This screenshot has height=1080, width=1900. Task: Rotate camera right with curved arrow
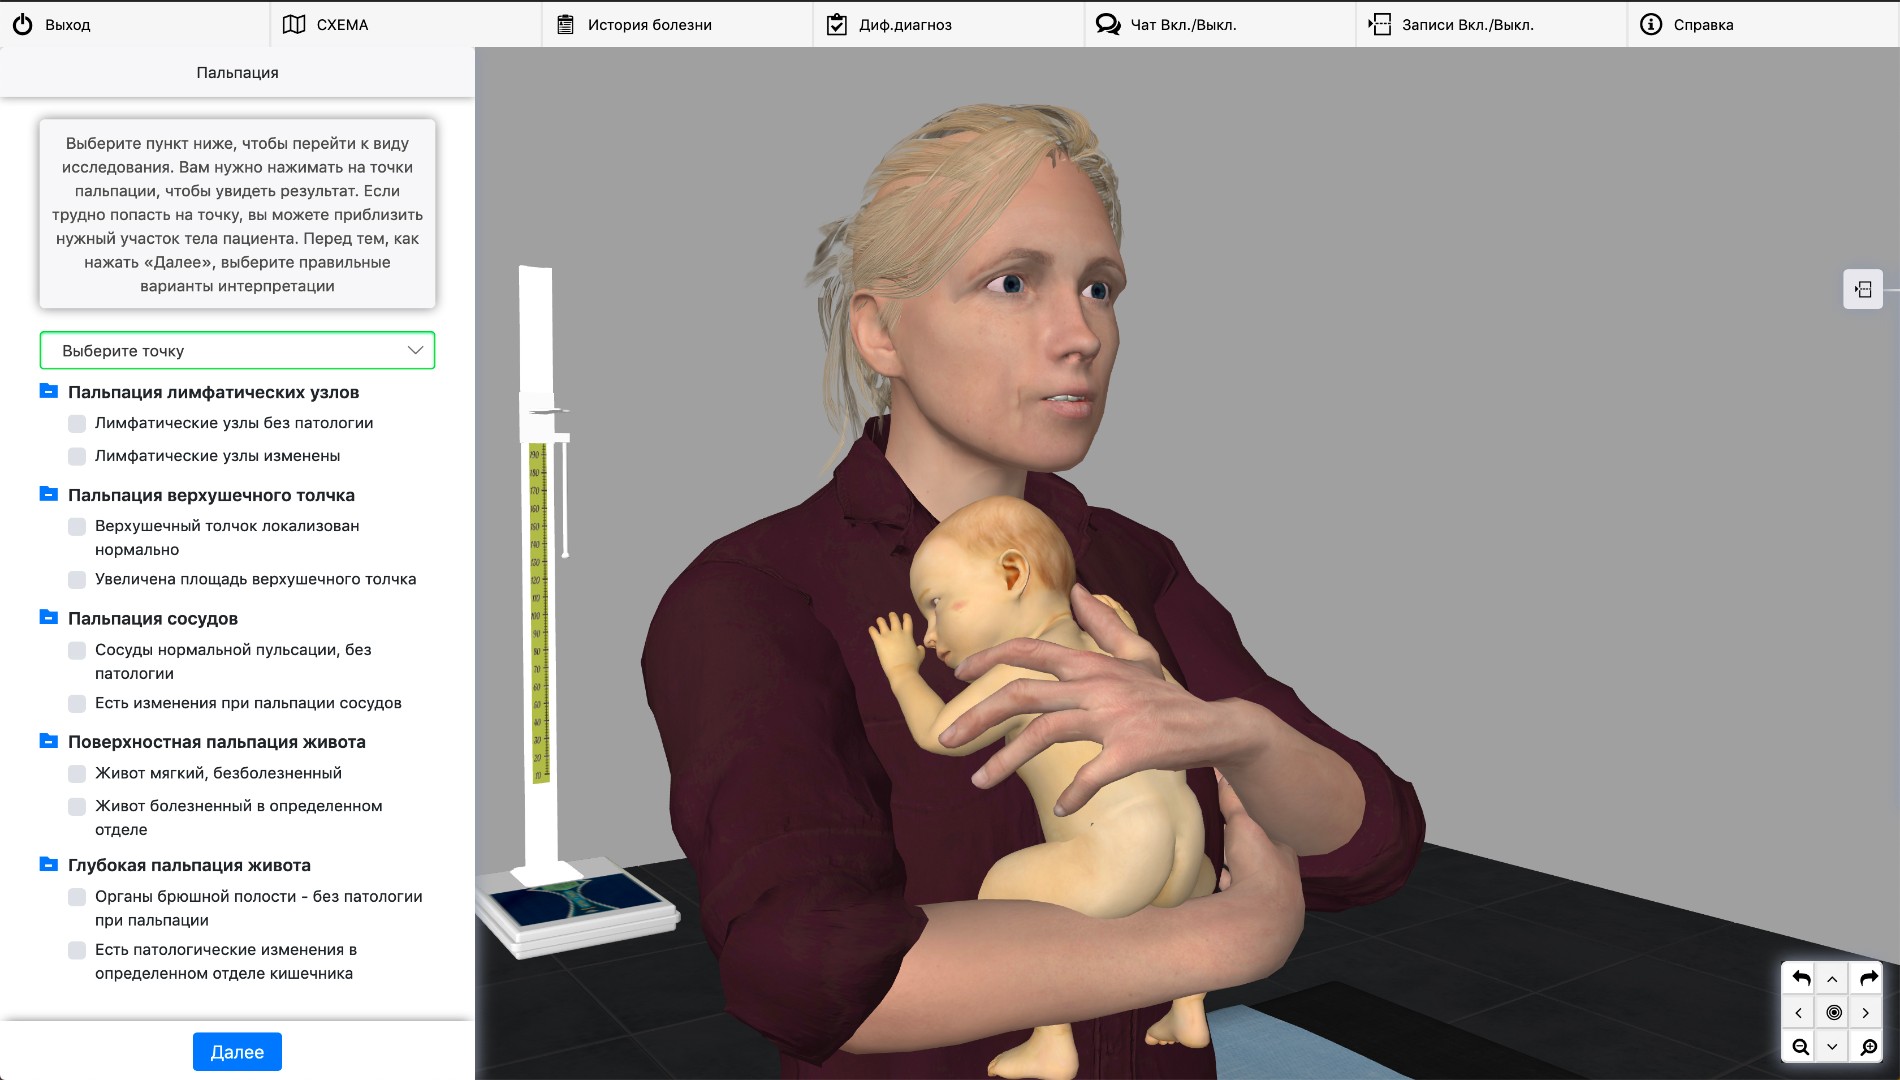click(x=1867, y=978)
